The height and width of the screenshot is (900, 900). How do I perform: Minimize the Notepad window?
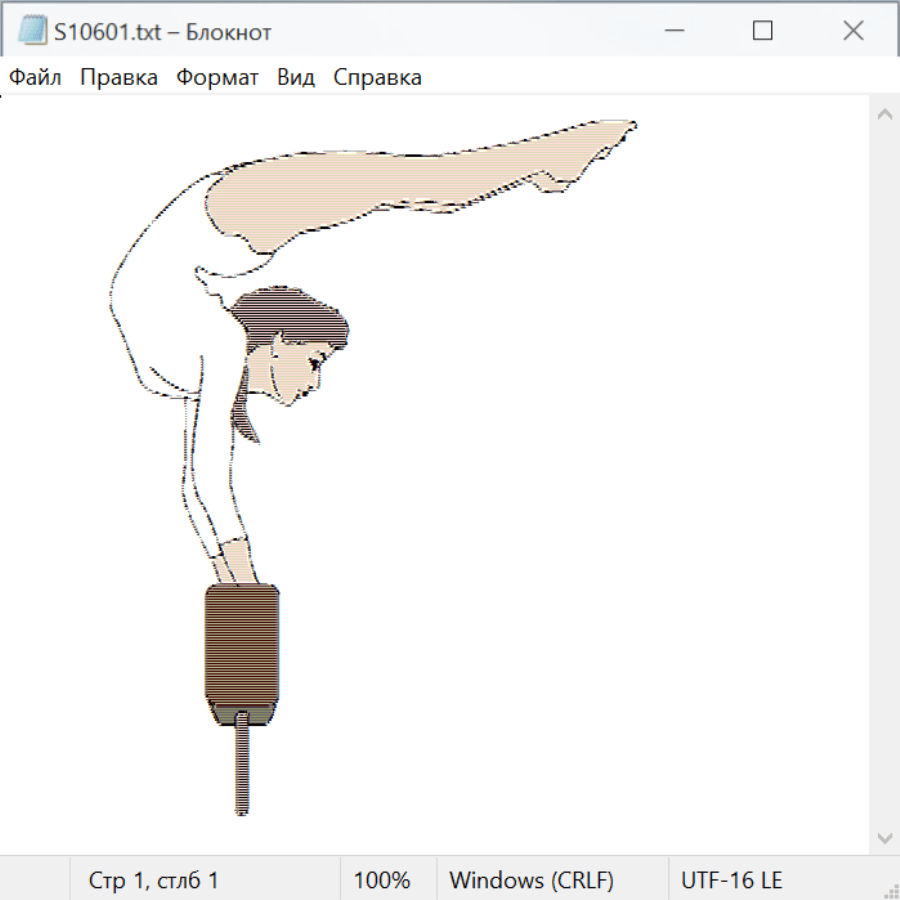tap(673, 31)
